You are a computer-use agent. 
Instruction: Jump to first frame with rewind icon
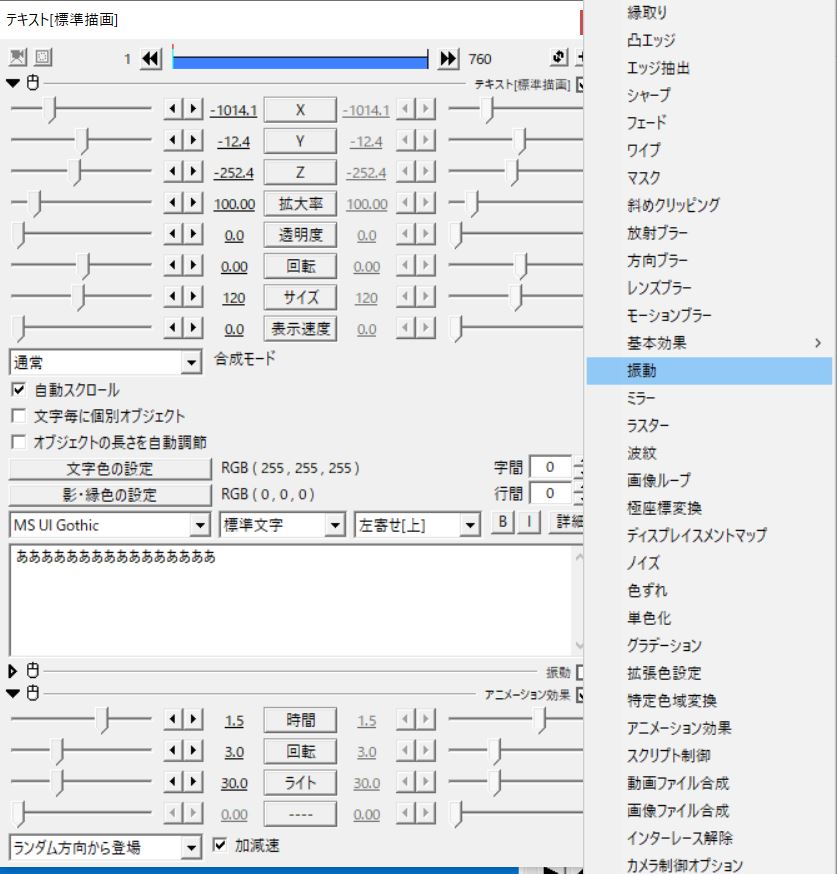pyautogui.click(x=151, y=58)
